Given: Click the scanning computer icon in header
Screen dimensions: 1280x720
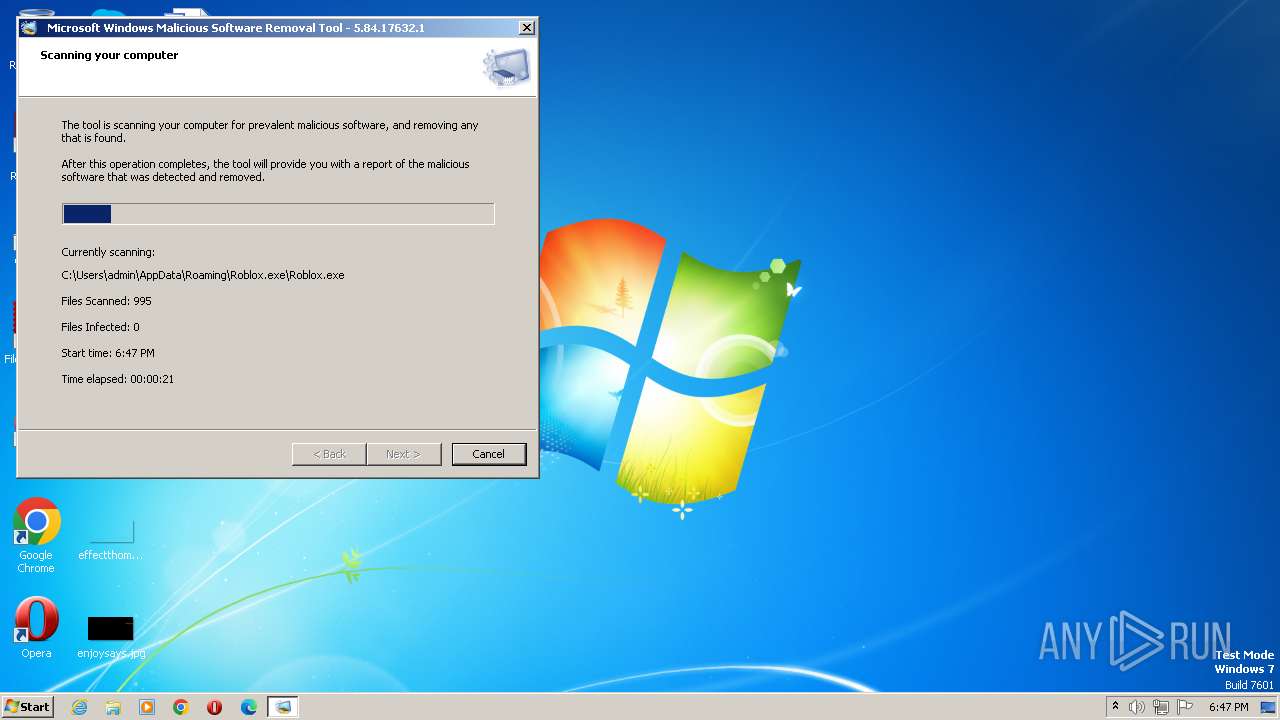Looking at the screenshot, I should (x=506, y=67).
